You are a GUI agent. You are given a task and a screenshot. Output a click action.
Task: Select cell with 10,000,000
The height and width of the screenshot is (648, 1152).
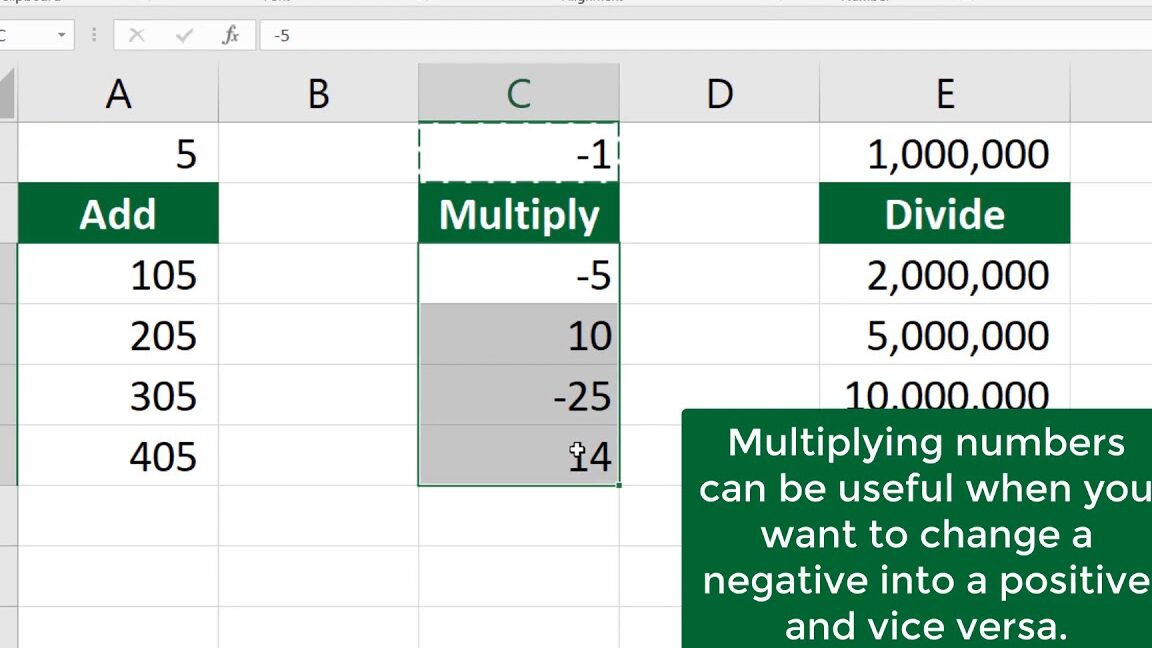point(945,388)
